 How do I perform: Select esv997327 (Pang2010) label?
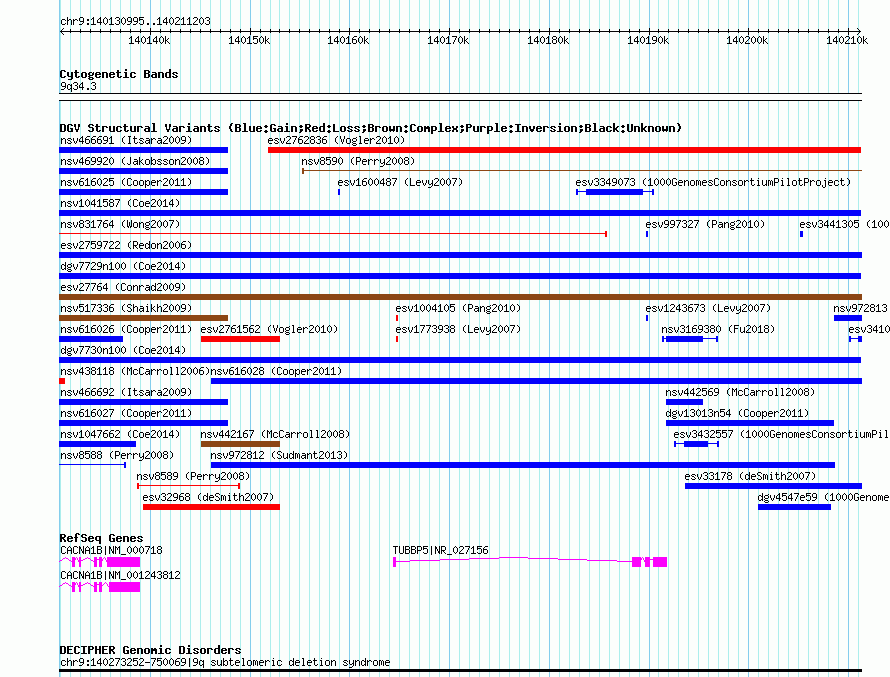[x=705, y=224]
